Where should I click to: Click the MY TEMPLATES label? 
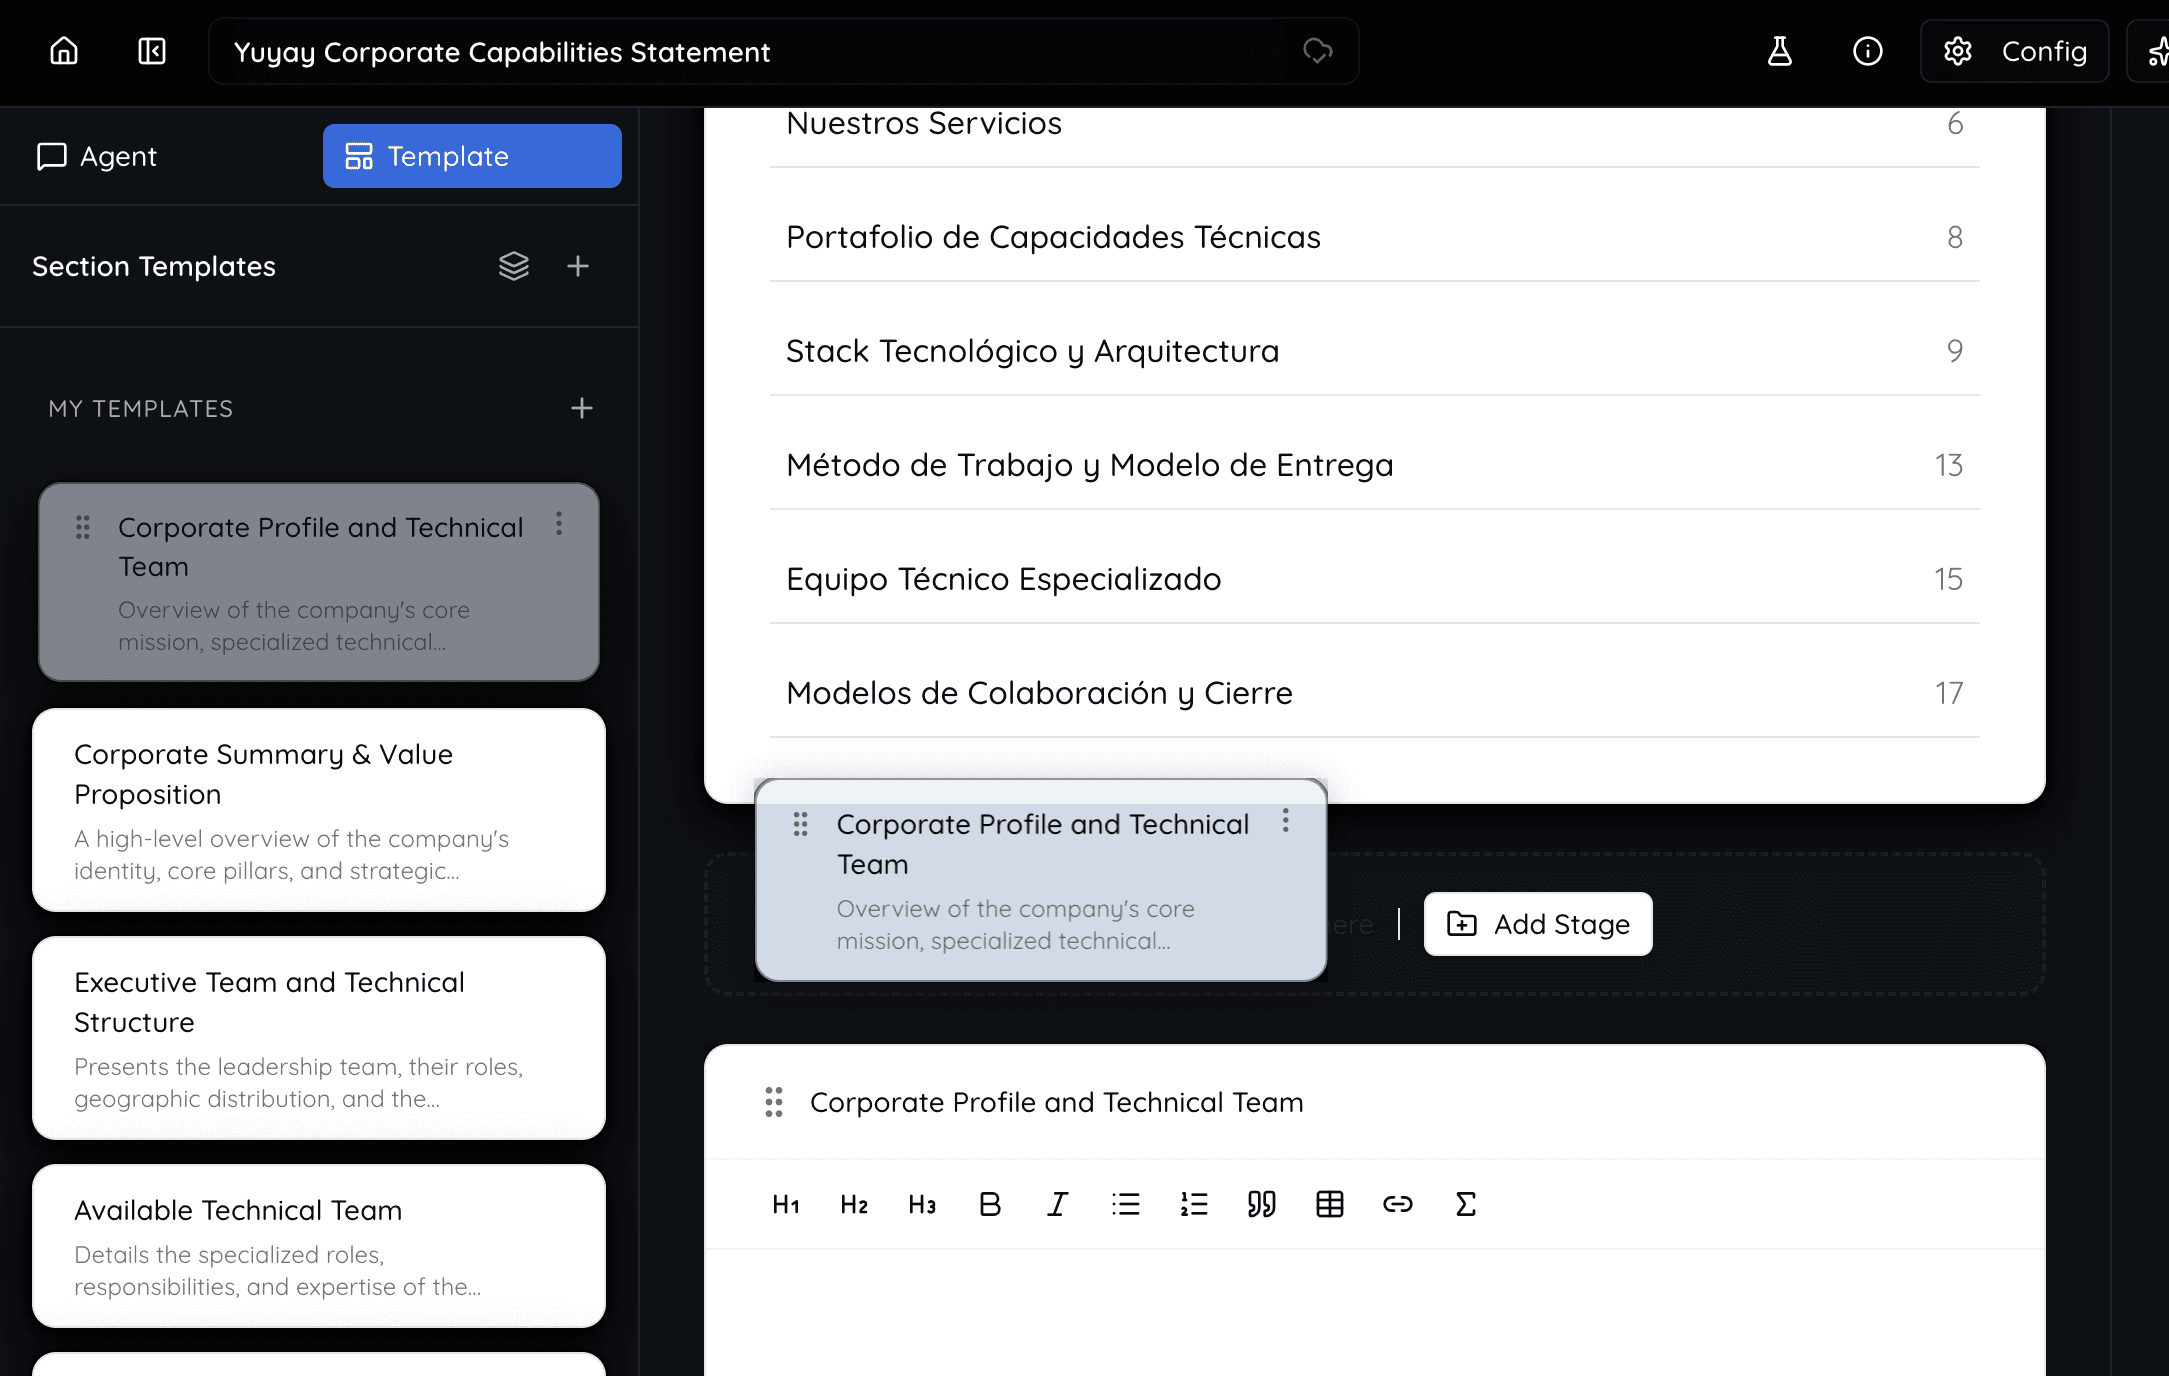141,408
